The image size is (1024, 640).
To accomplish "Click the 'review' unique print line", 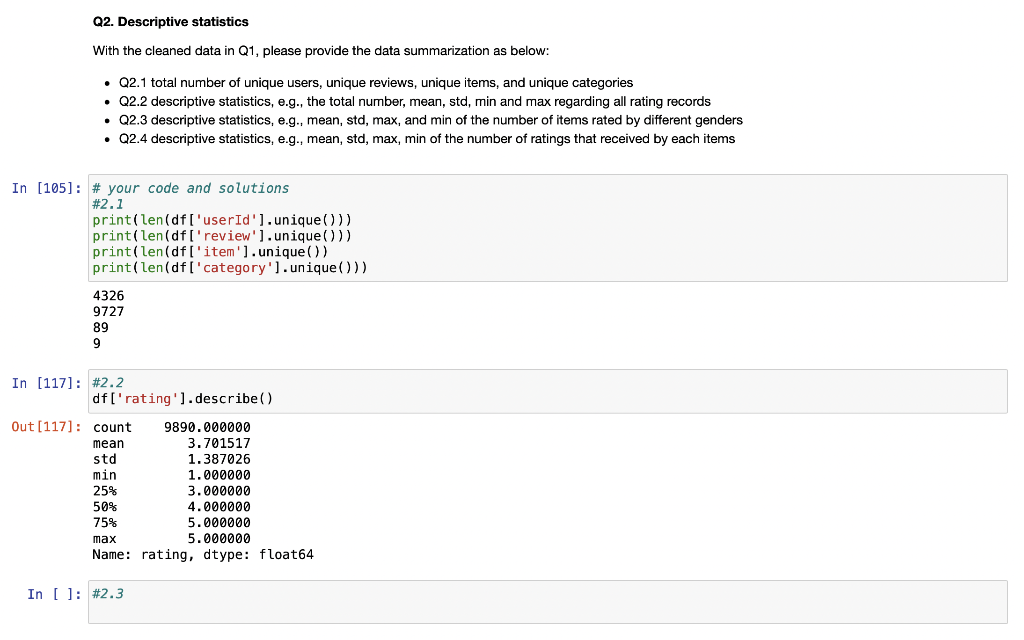I will (x=222, y=236).
